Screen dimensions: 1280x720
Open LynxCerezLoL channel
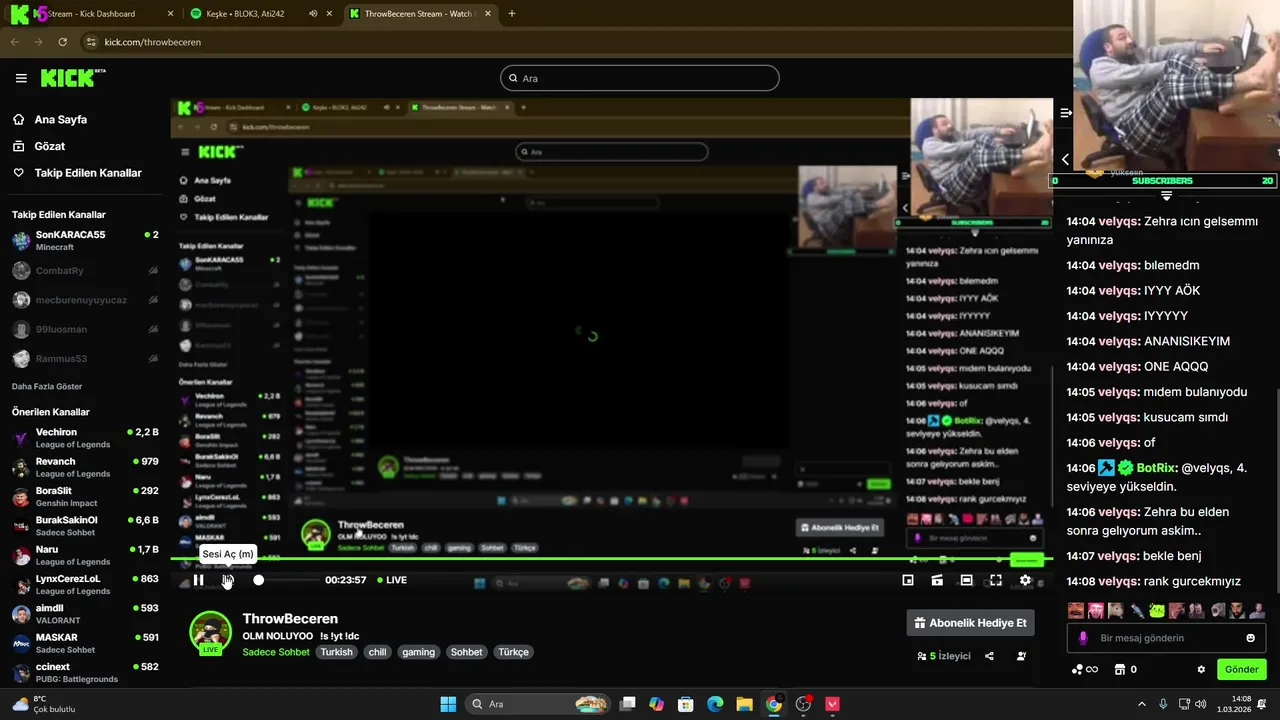click(85, 584)
